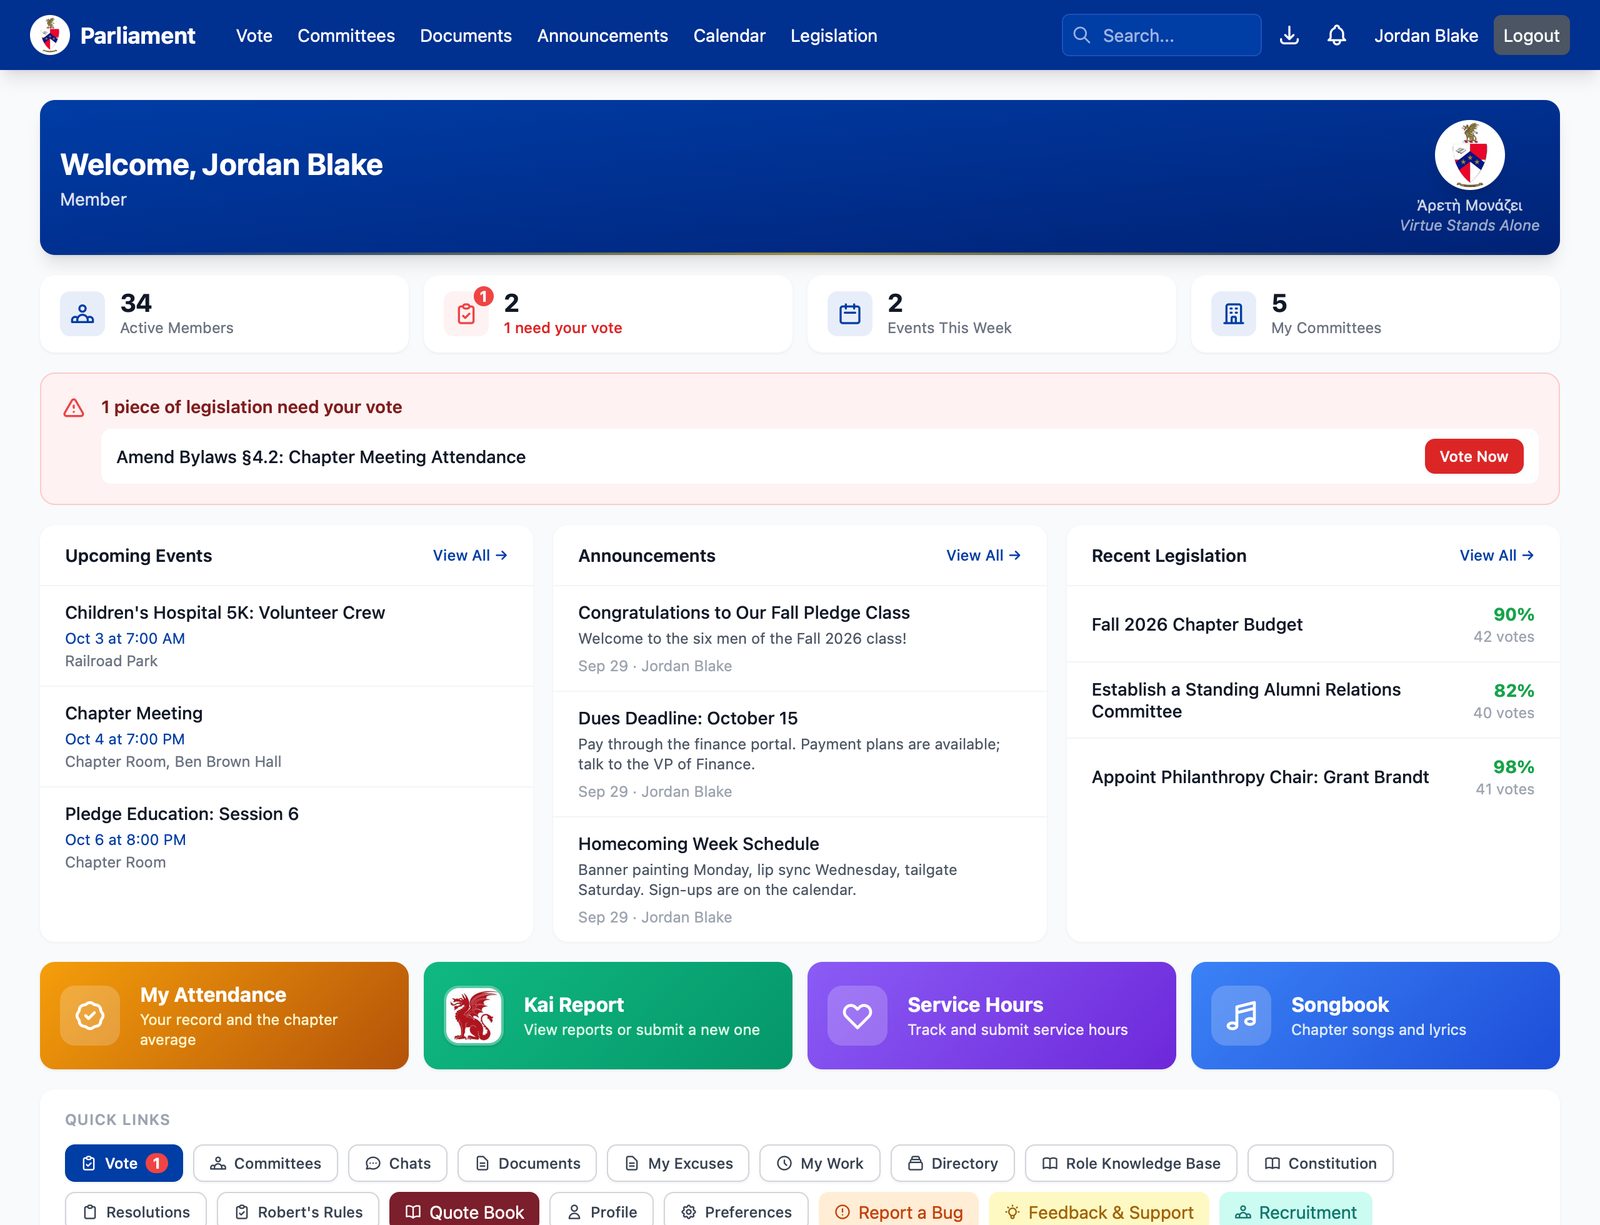Image resolution: width=1600 pixels, height=1225 pixels.
Task: Open Role Knowledge Base quick link
Action: [x=1131, y=1163]
